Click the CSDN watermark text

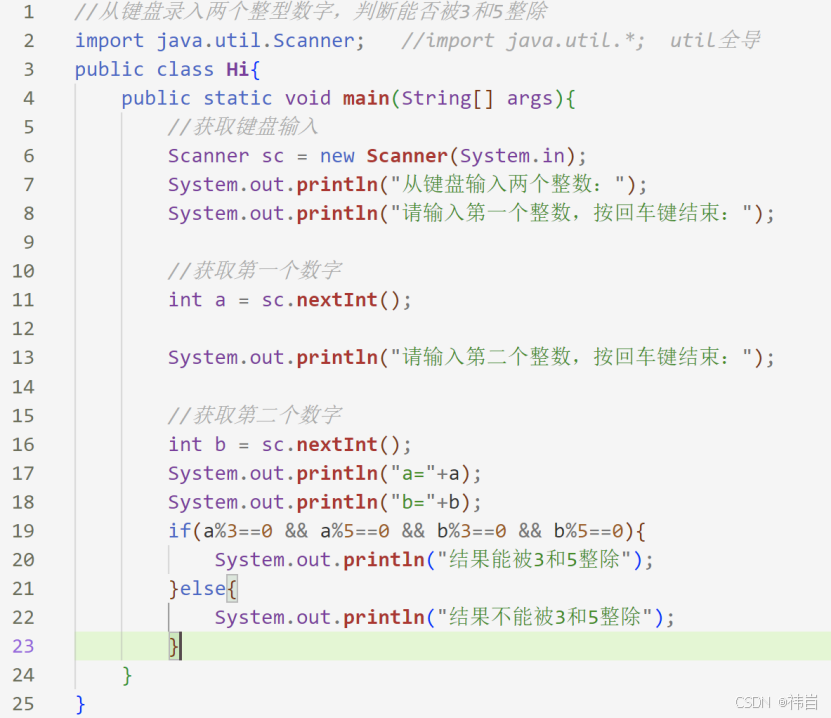(x=751, y=703)
